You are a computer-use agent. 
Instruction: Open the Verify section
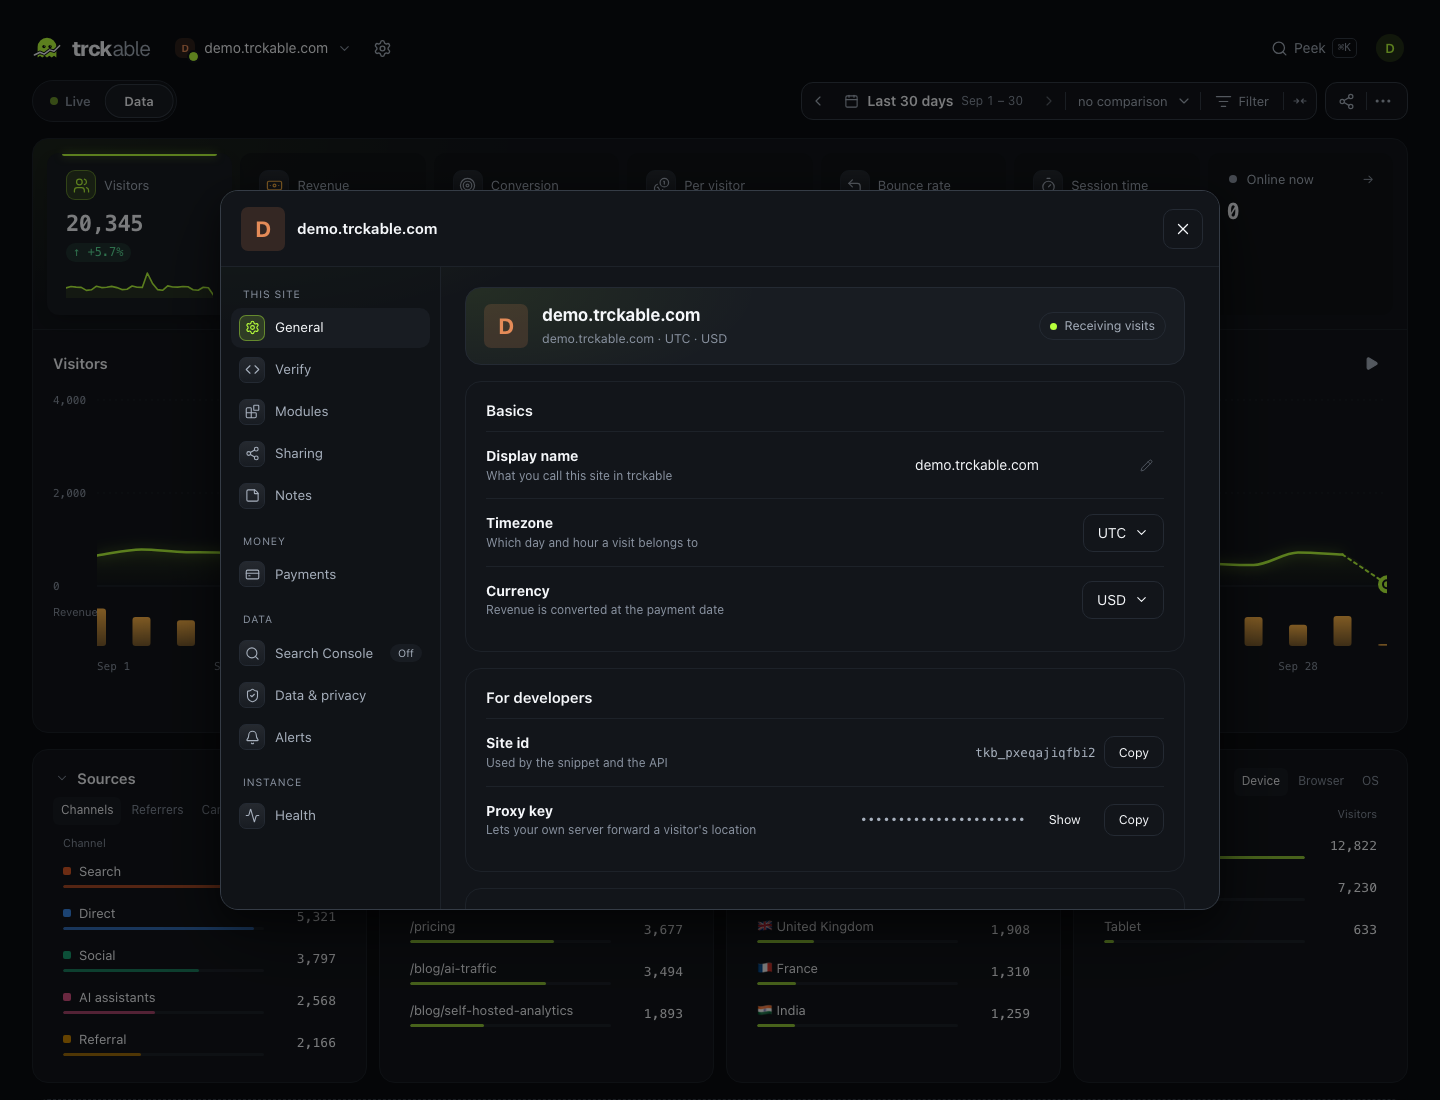tap(331, 370)
